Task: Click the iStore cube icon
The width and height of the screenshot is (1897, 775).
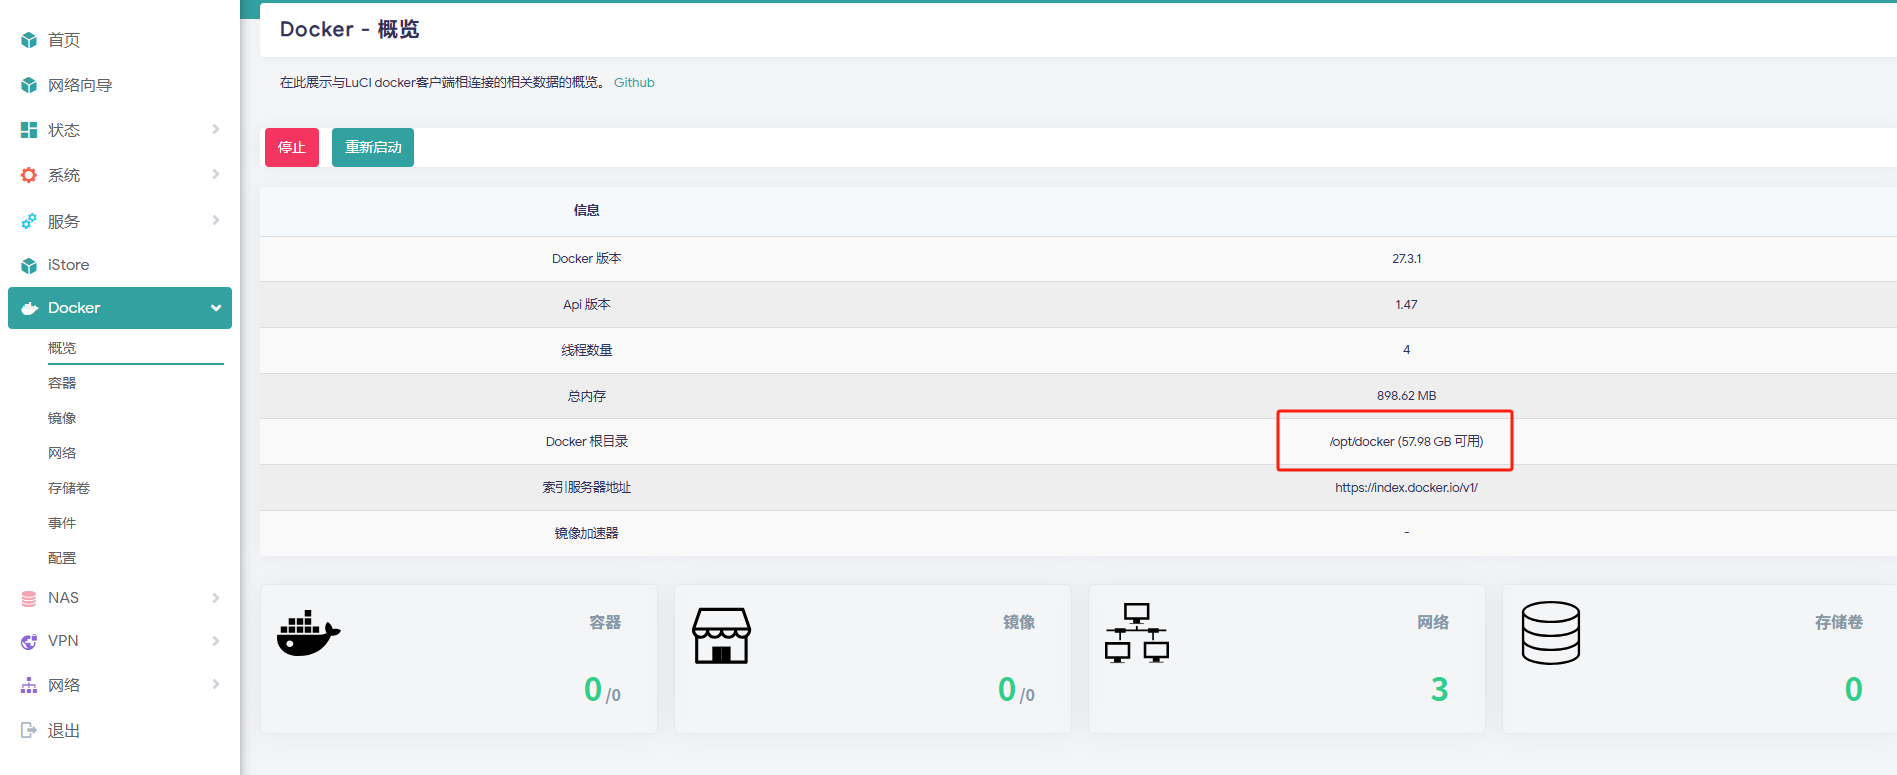Action: tap(29, 265)
